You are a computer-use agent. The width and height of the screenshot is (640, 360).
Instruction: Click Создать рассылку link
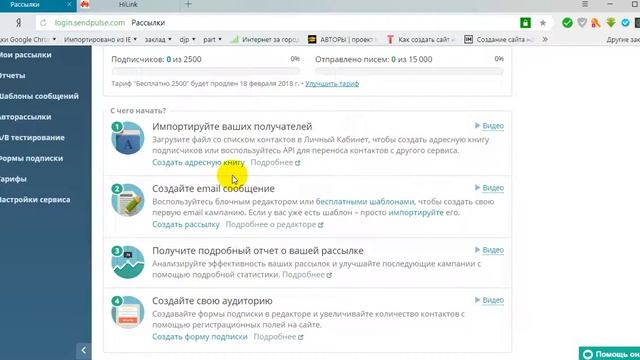pos(186,224)
